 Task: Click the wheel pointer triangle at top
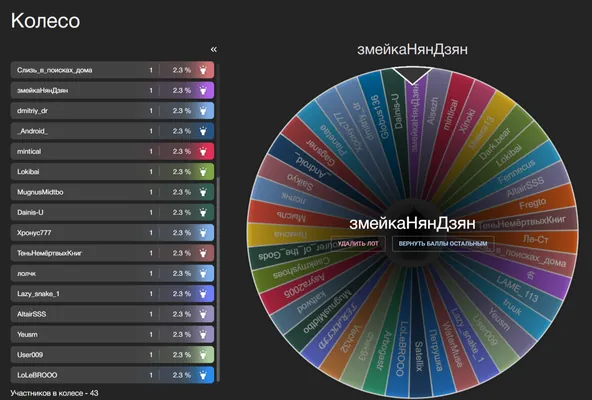412,75
